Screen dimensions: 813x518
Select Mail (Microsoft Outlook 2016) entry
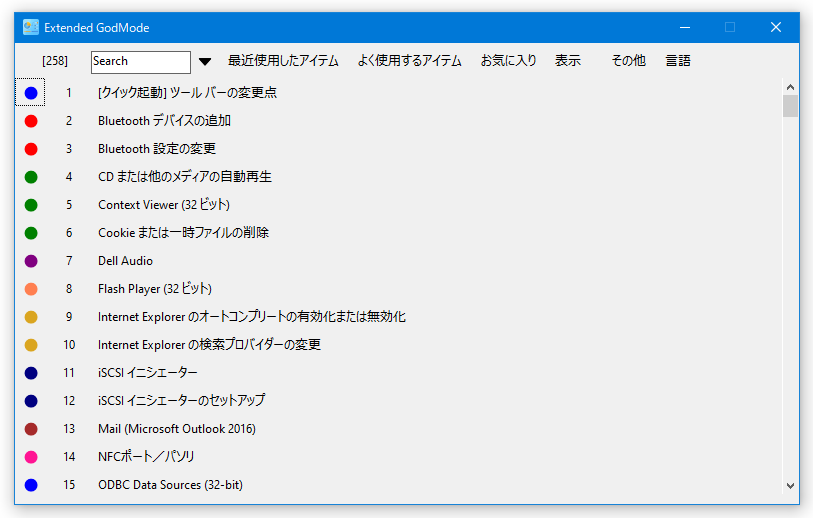pyautogui.click(x=177, y=429)
